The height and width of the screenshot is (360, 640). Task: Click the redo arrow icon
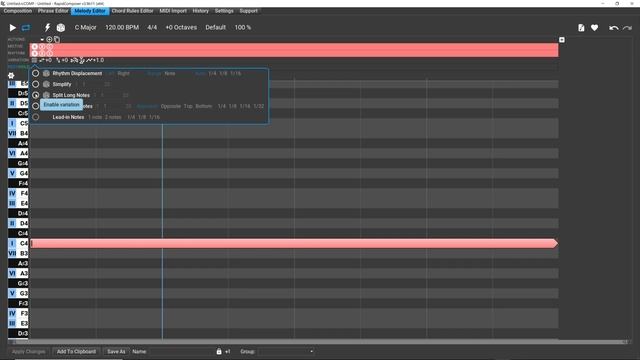click(627, 28)
